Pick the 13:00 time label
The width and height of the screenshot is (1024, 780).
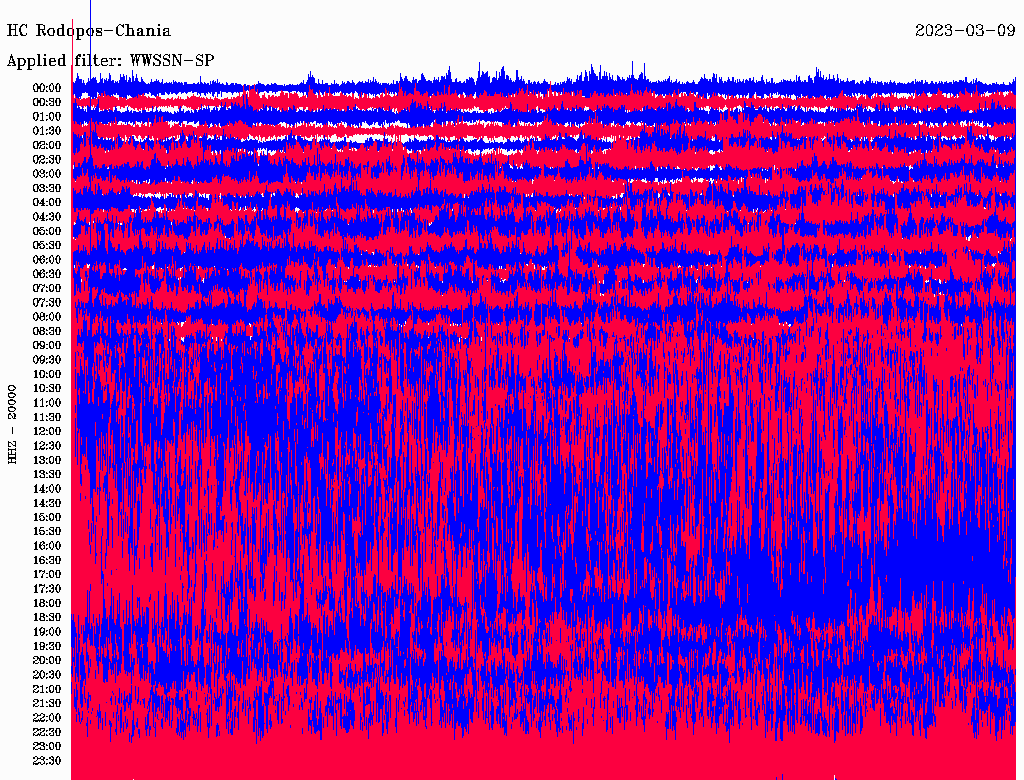[47, 460]
